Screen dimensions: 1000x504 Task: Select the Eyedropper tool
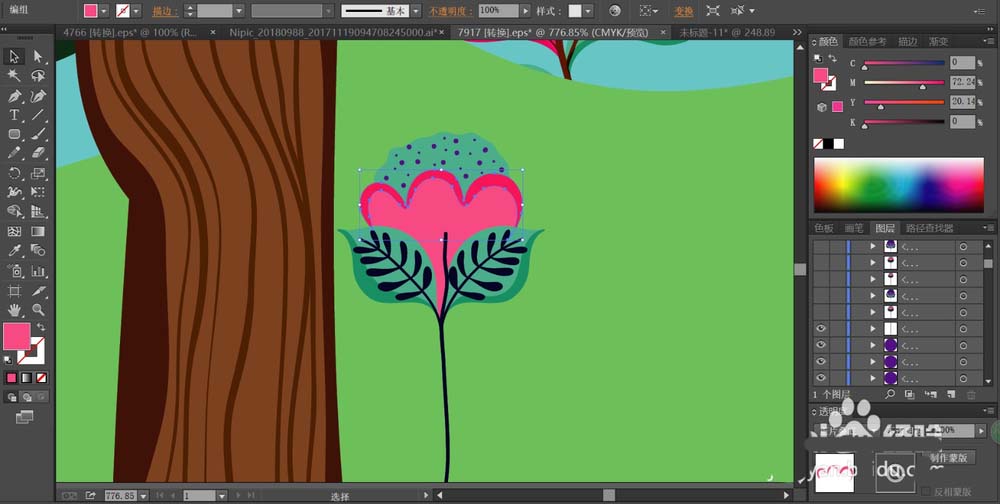14,251
